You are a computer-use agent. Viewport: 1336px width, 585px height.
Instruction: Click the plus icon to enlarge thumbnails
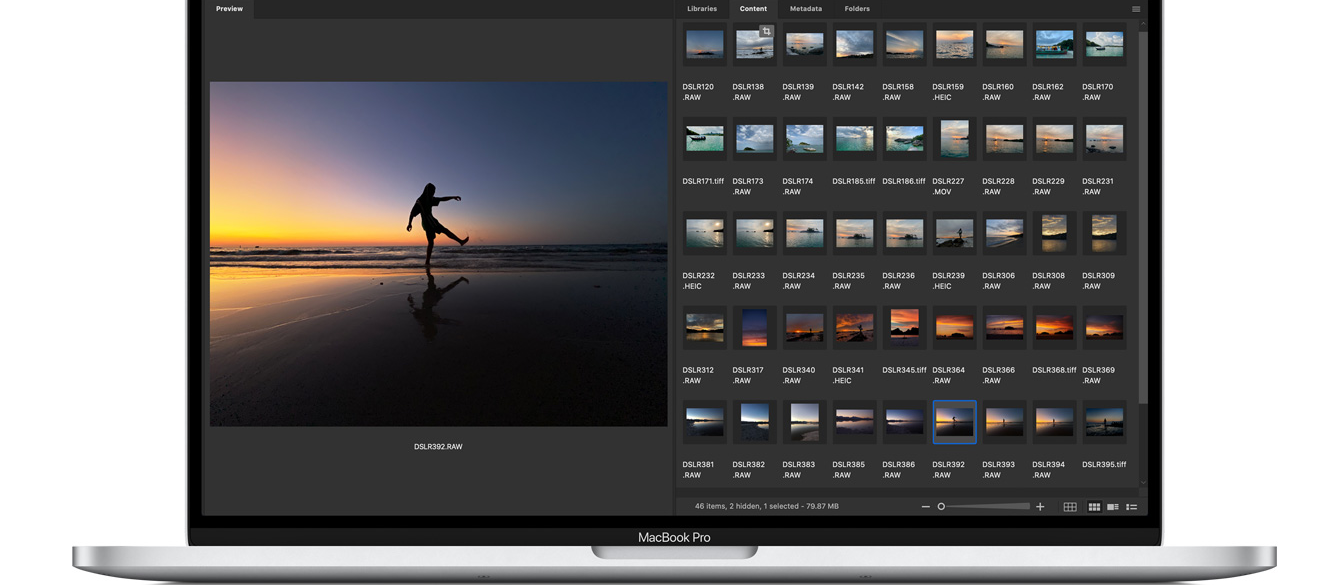click(1040, 507)
